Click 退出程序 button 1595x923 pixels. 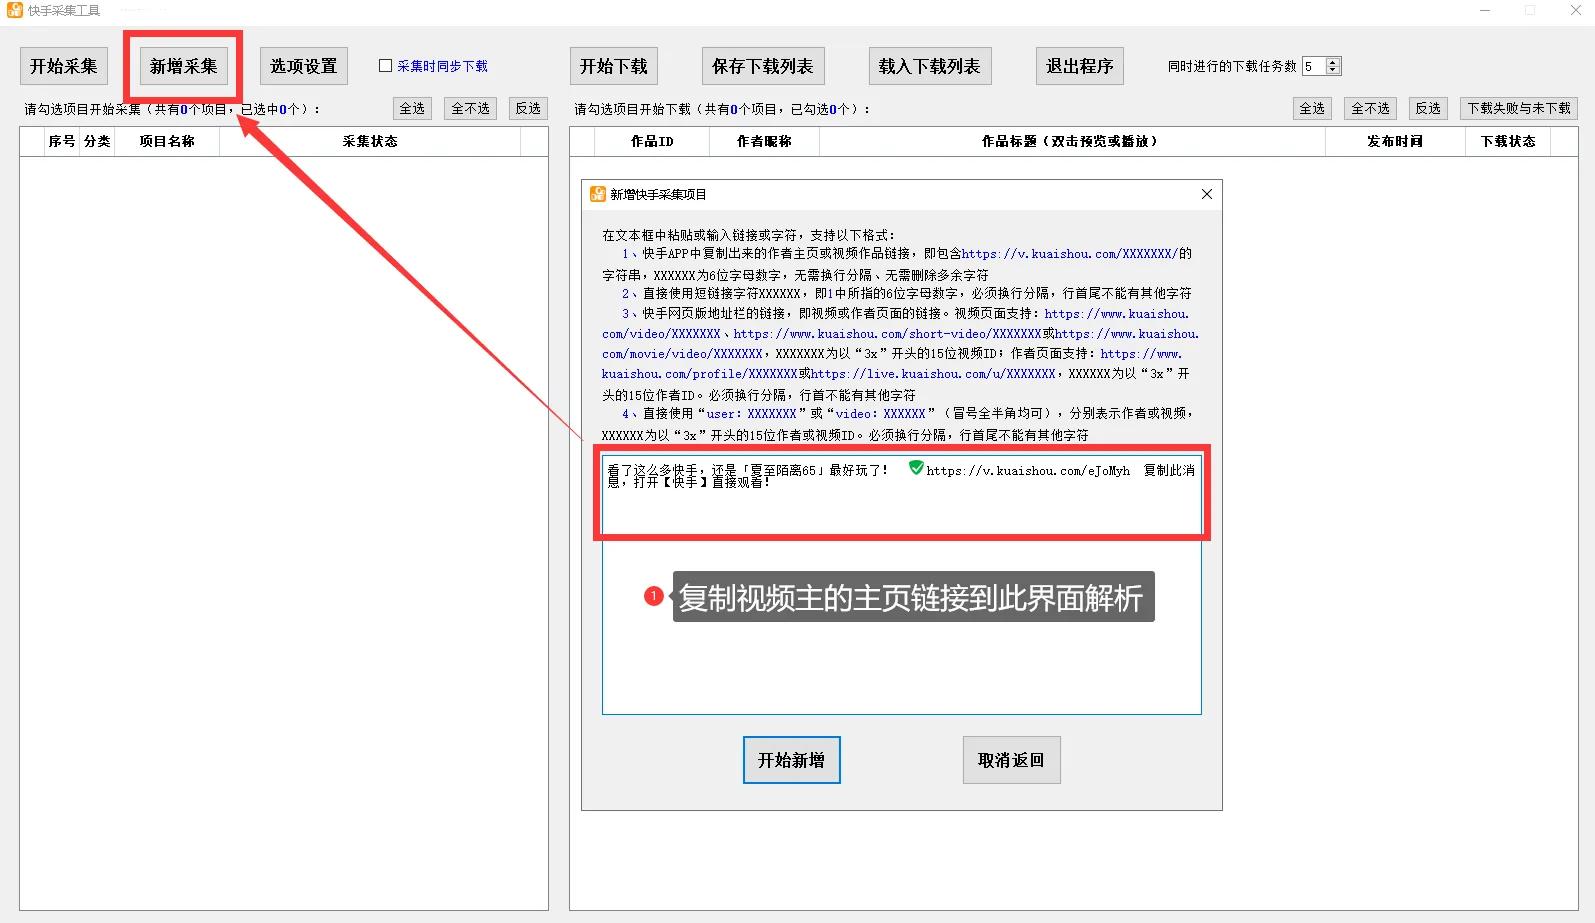coord(1079,66)
